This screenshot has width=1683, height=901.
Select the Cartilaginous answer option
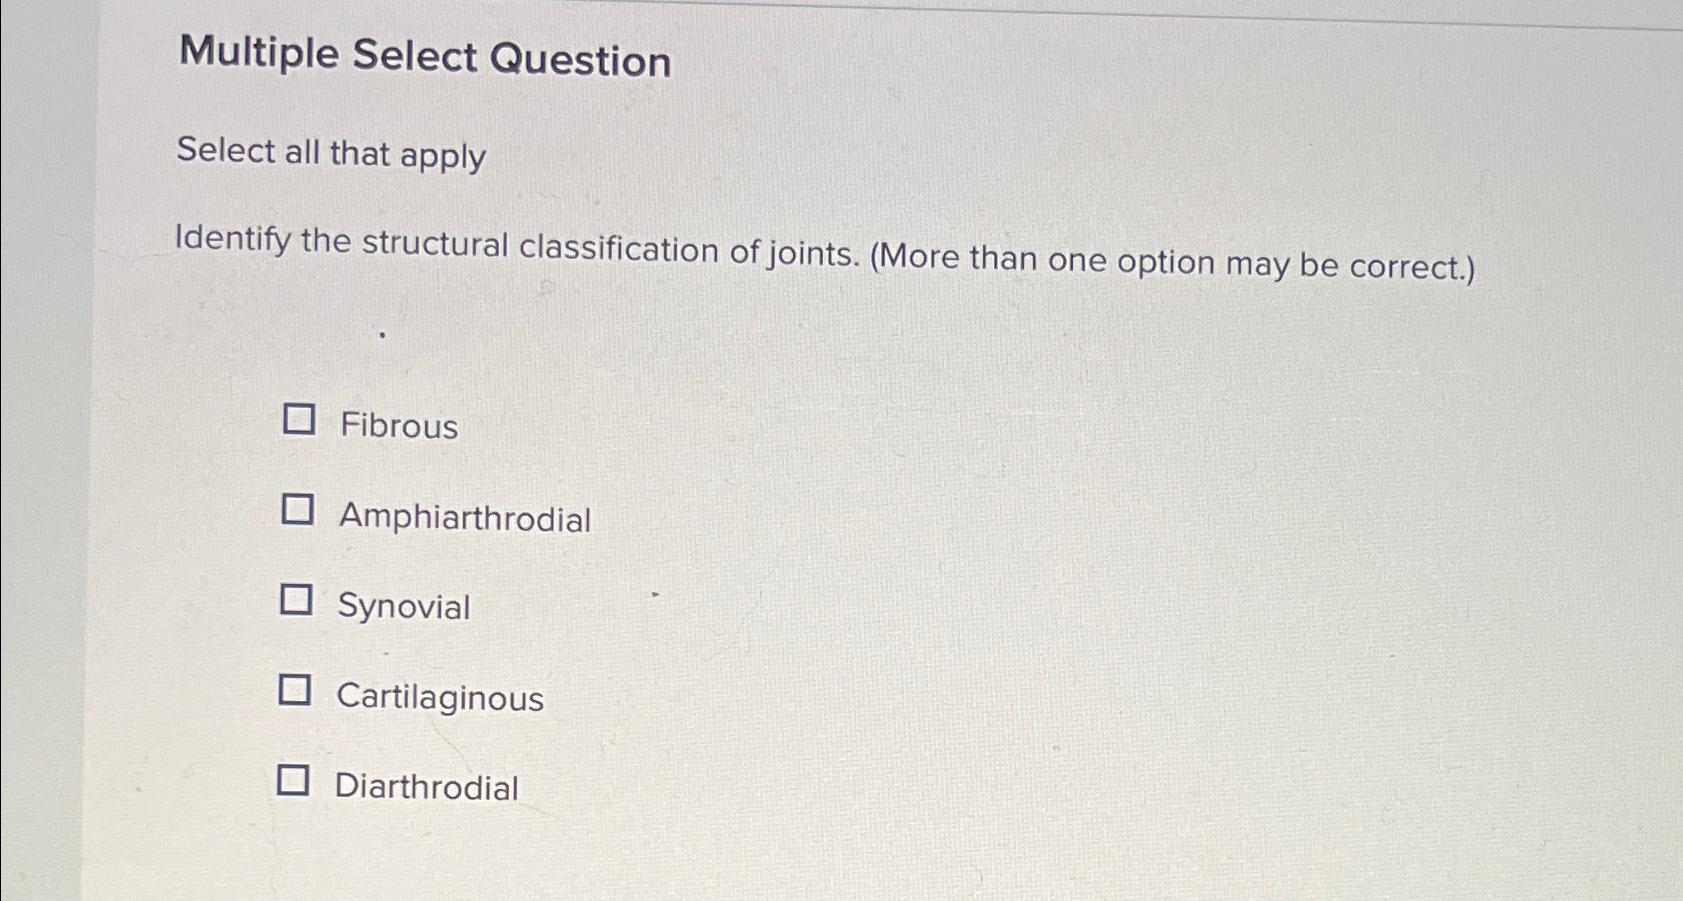pyautogui.click(x=297, y=691)
